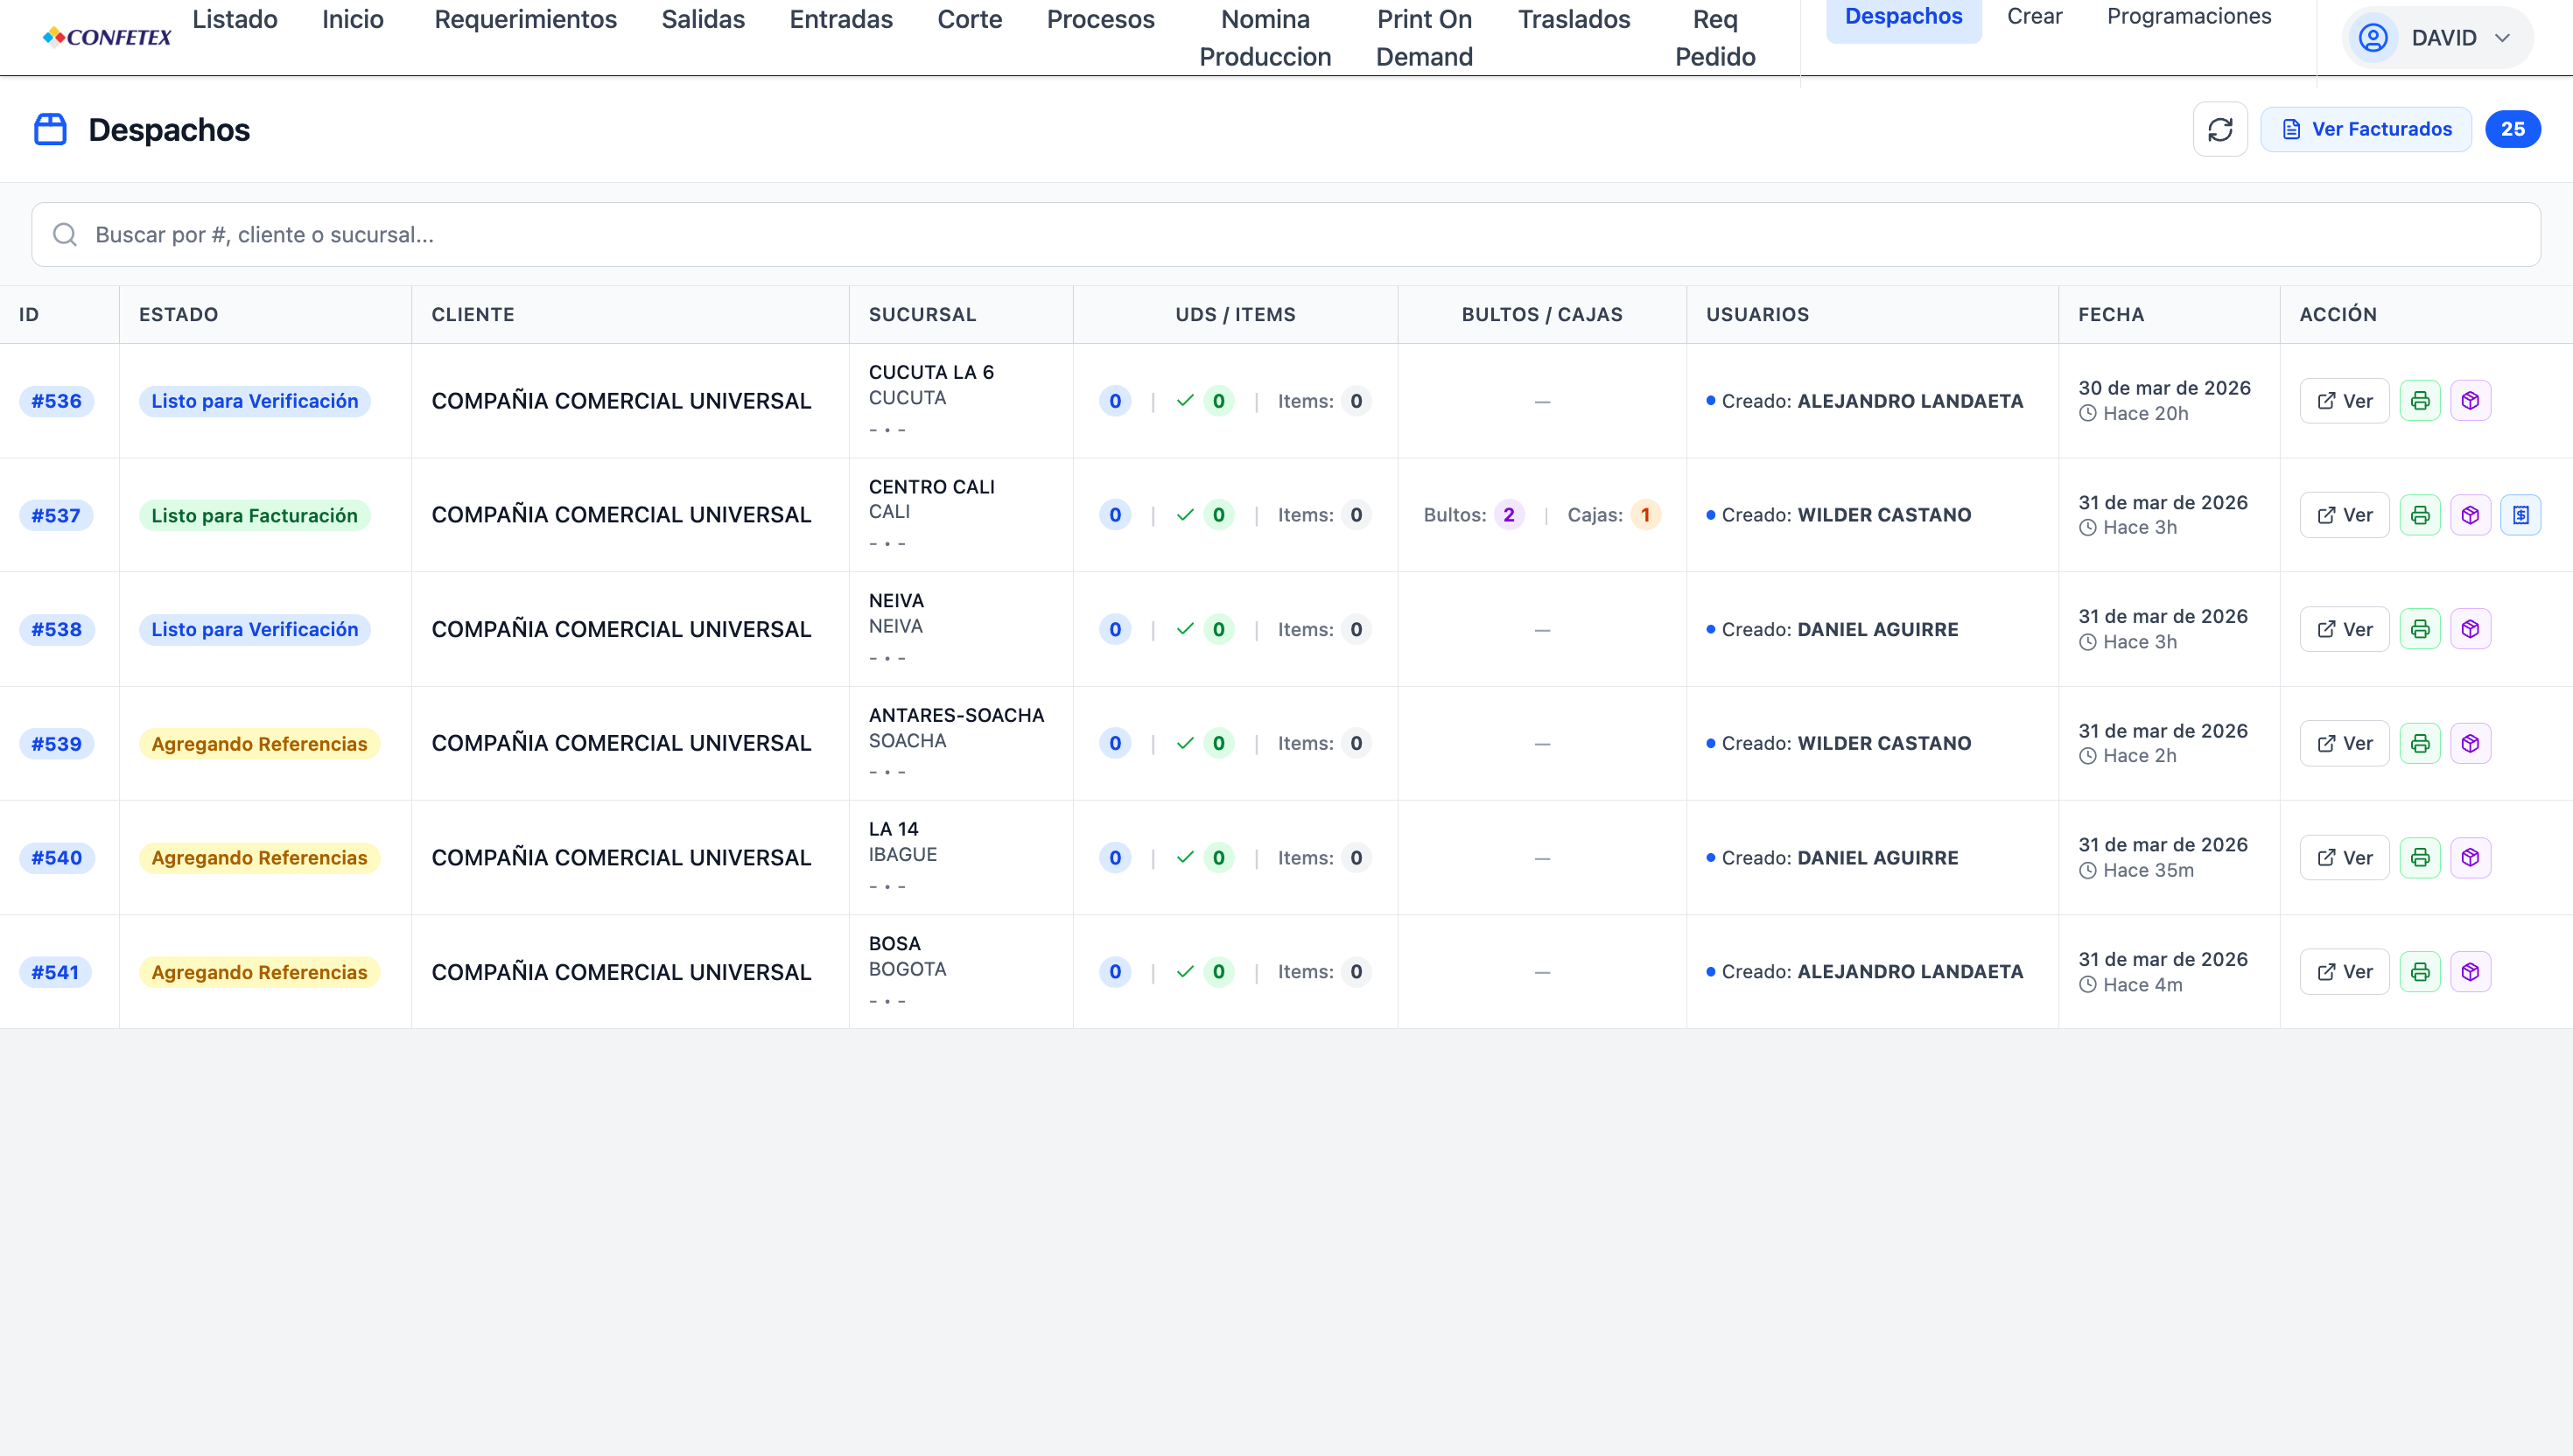This screenshot has width=2573, height=1456.
Task: Click Ver button for dispatch #537
Action: click(x=2344, y=515)
